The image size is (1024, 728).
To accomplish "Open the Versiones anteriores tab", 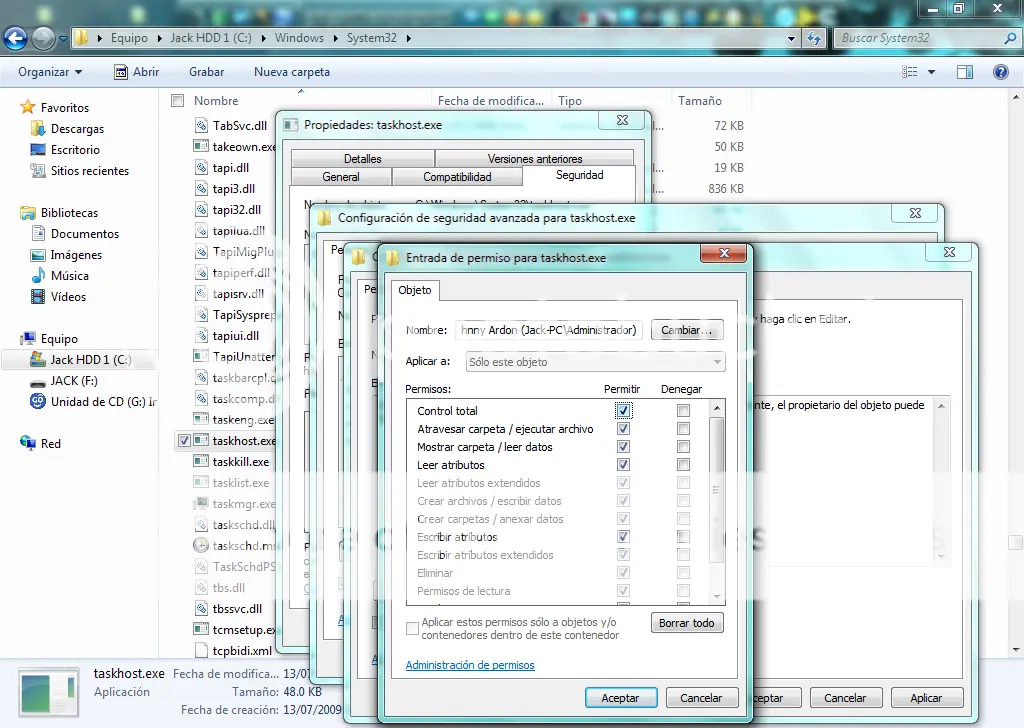I will click(534, 159).
